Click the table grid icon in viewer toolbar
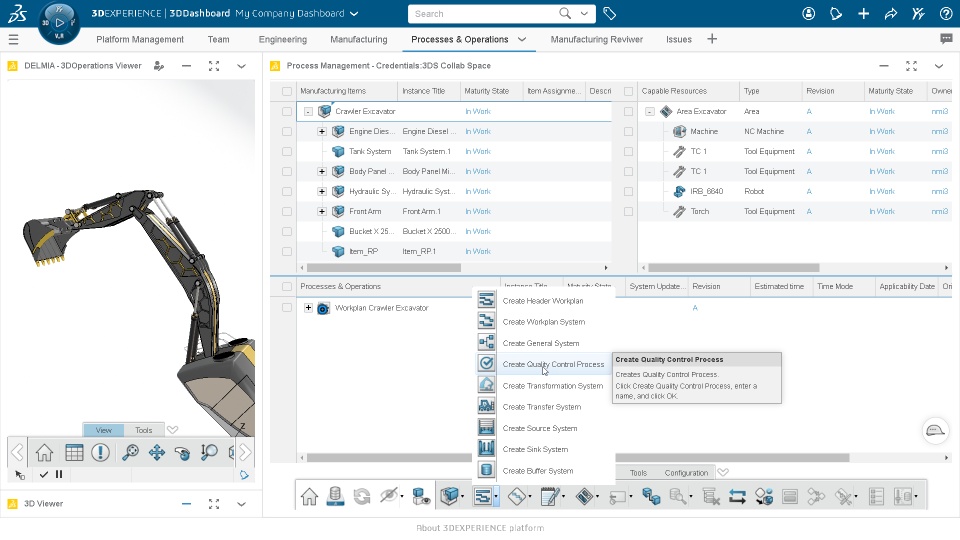Screen dimensions: 960x540 click(74, 452)
